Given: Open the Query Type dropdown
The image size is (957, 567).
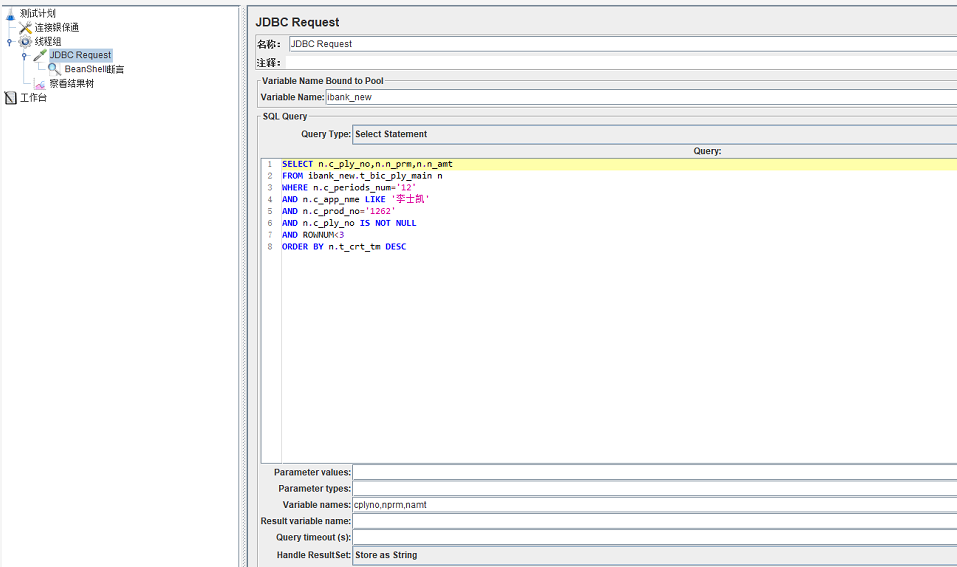Looking at the screenshot, I should coord(654,134).
